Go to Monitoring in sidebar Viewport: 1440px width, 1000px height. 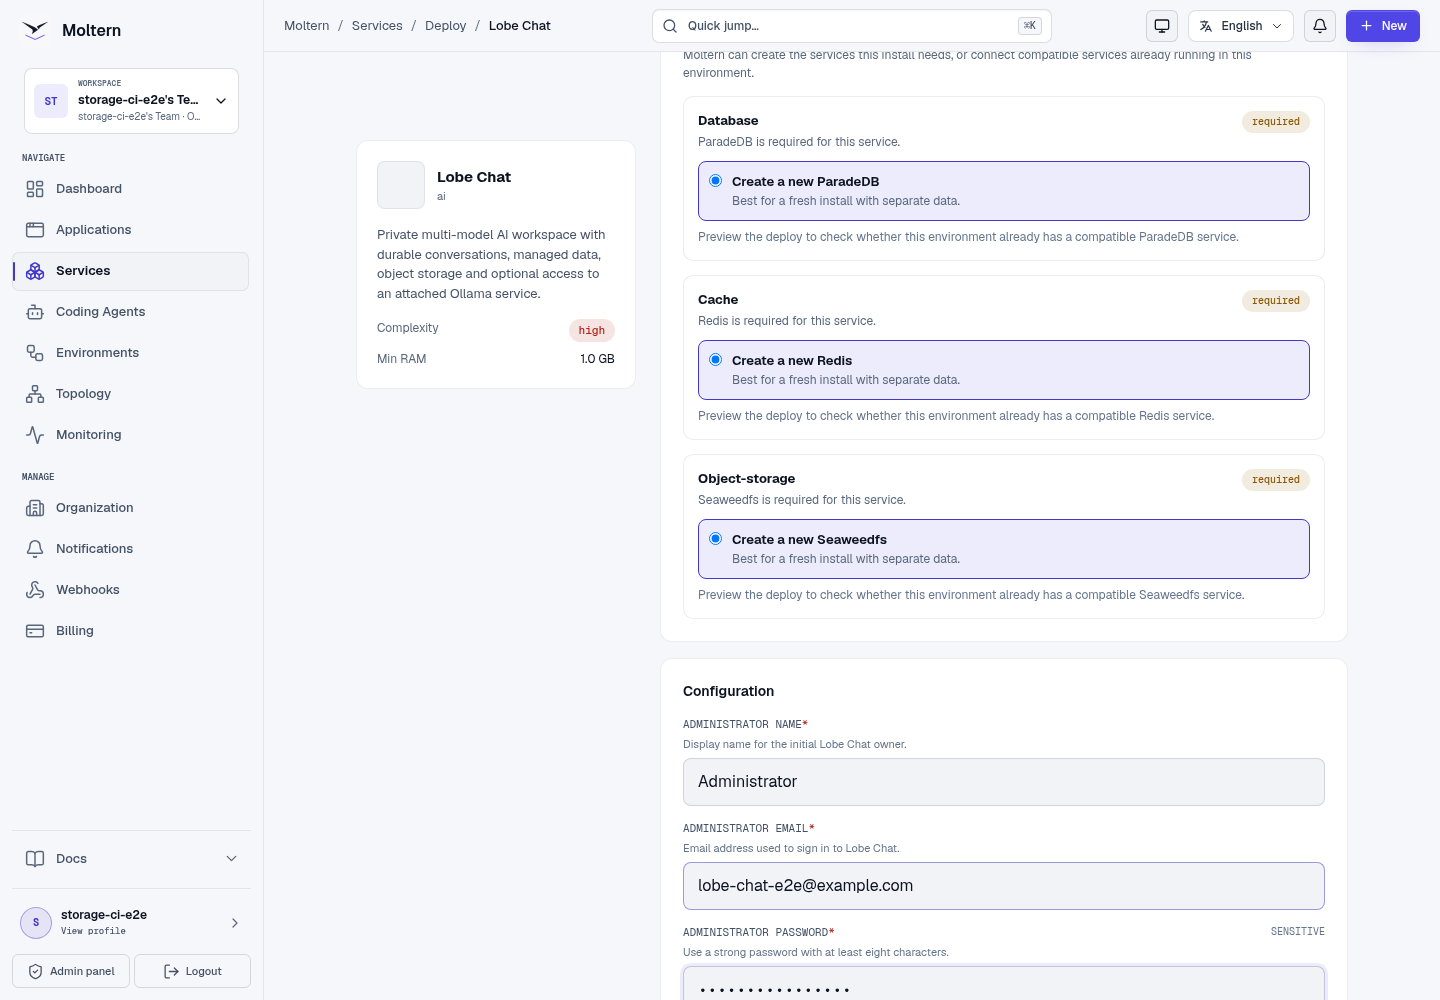coord(131,435)
